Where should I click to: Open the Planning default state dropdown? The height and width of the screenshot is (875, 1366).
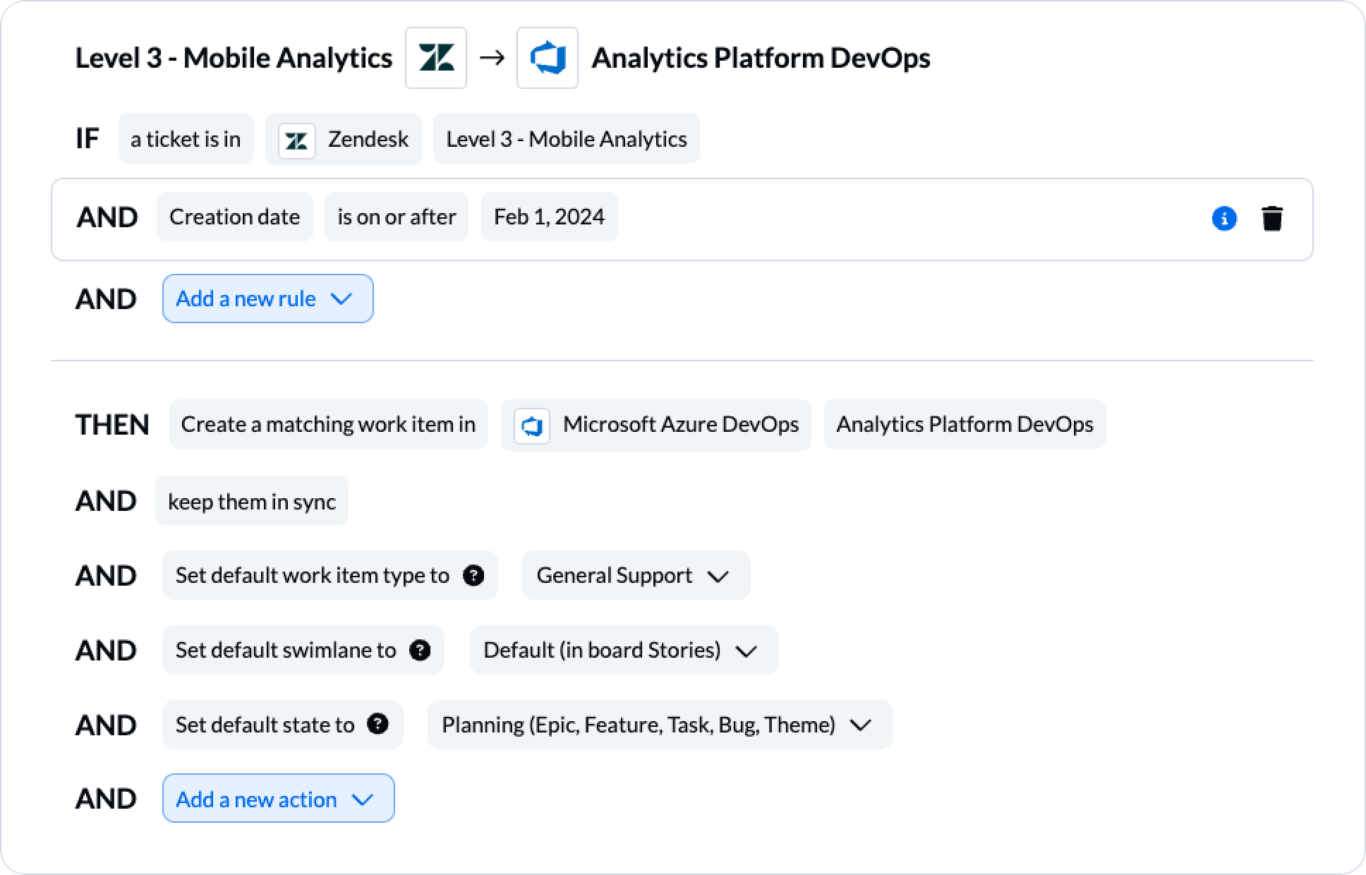(659, 724)
